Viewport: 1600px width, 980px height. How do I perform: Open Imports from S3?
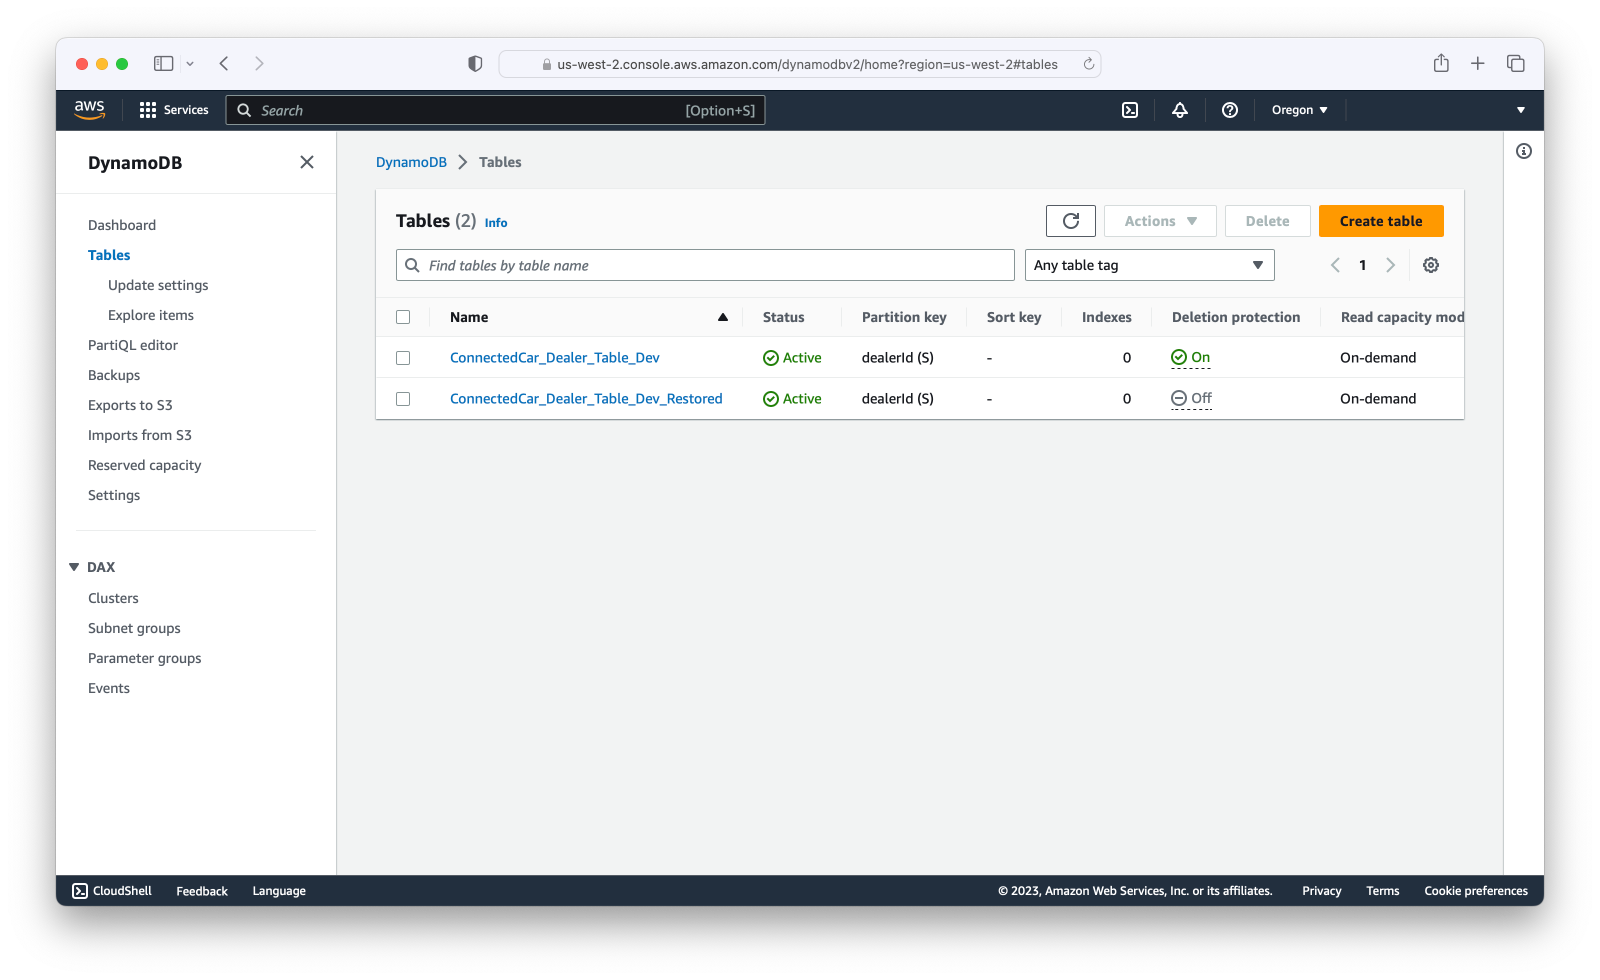click(140, 435)
